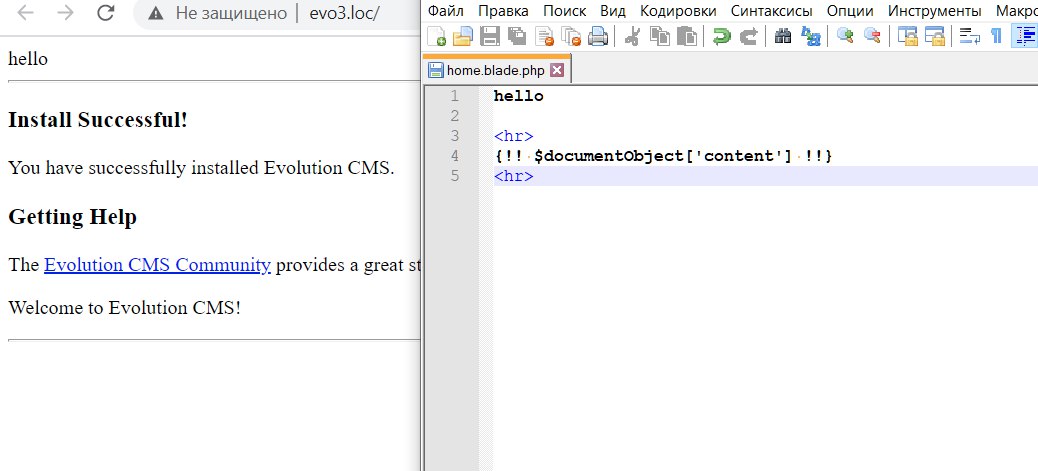Screen dimensions: 1038x471
Task: Go back in the browser
Action: point(25,13)
